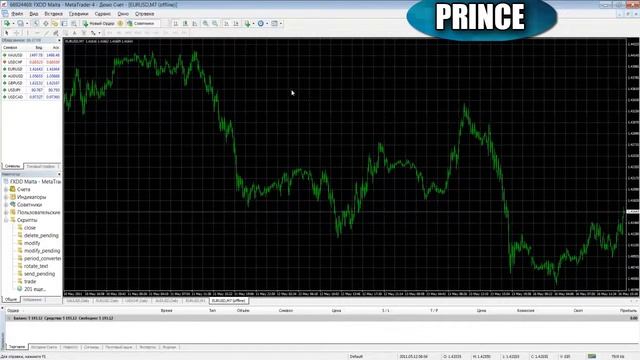Open the Справка menu
Screen dimensions: 640x360
[x=144, y=13]
